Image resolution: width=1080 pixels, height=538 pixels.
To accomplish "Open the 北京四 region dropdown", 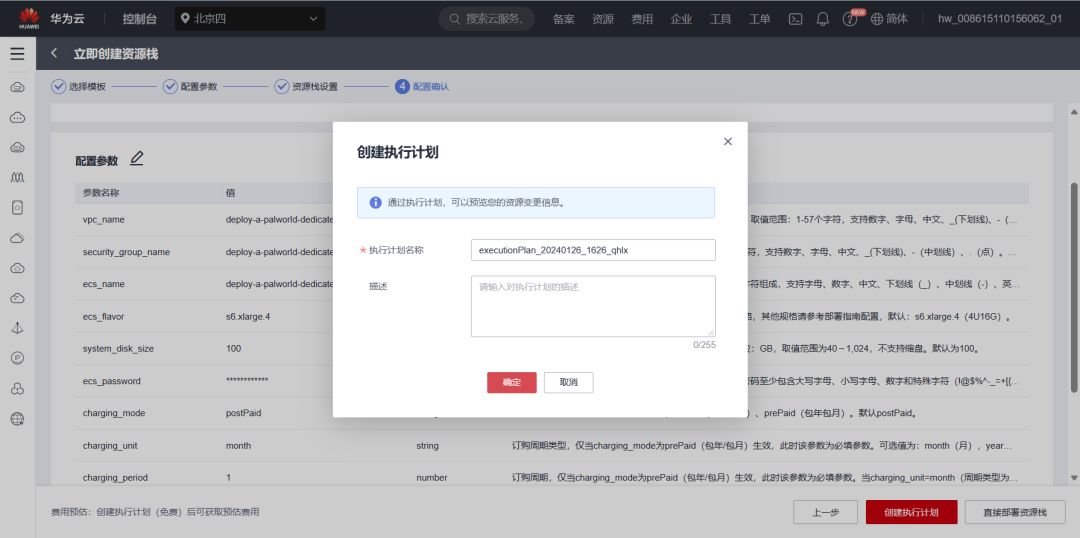I will tap(251, 19).
